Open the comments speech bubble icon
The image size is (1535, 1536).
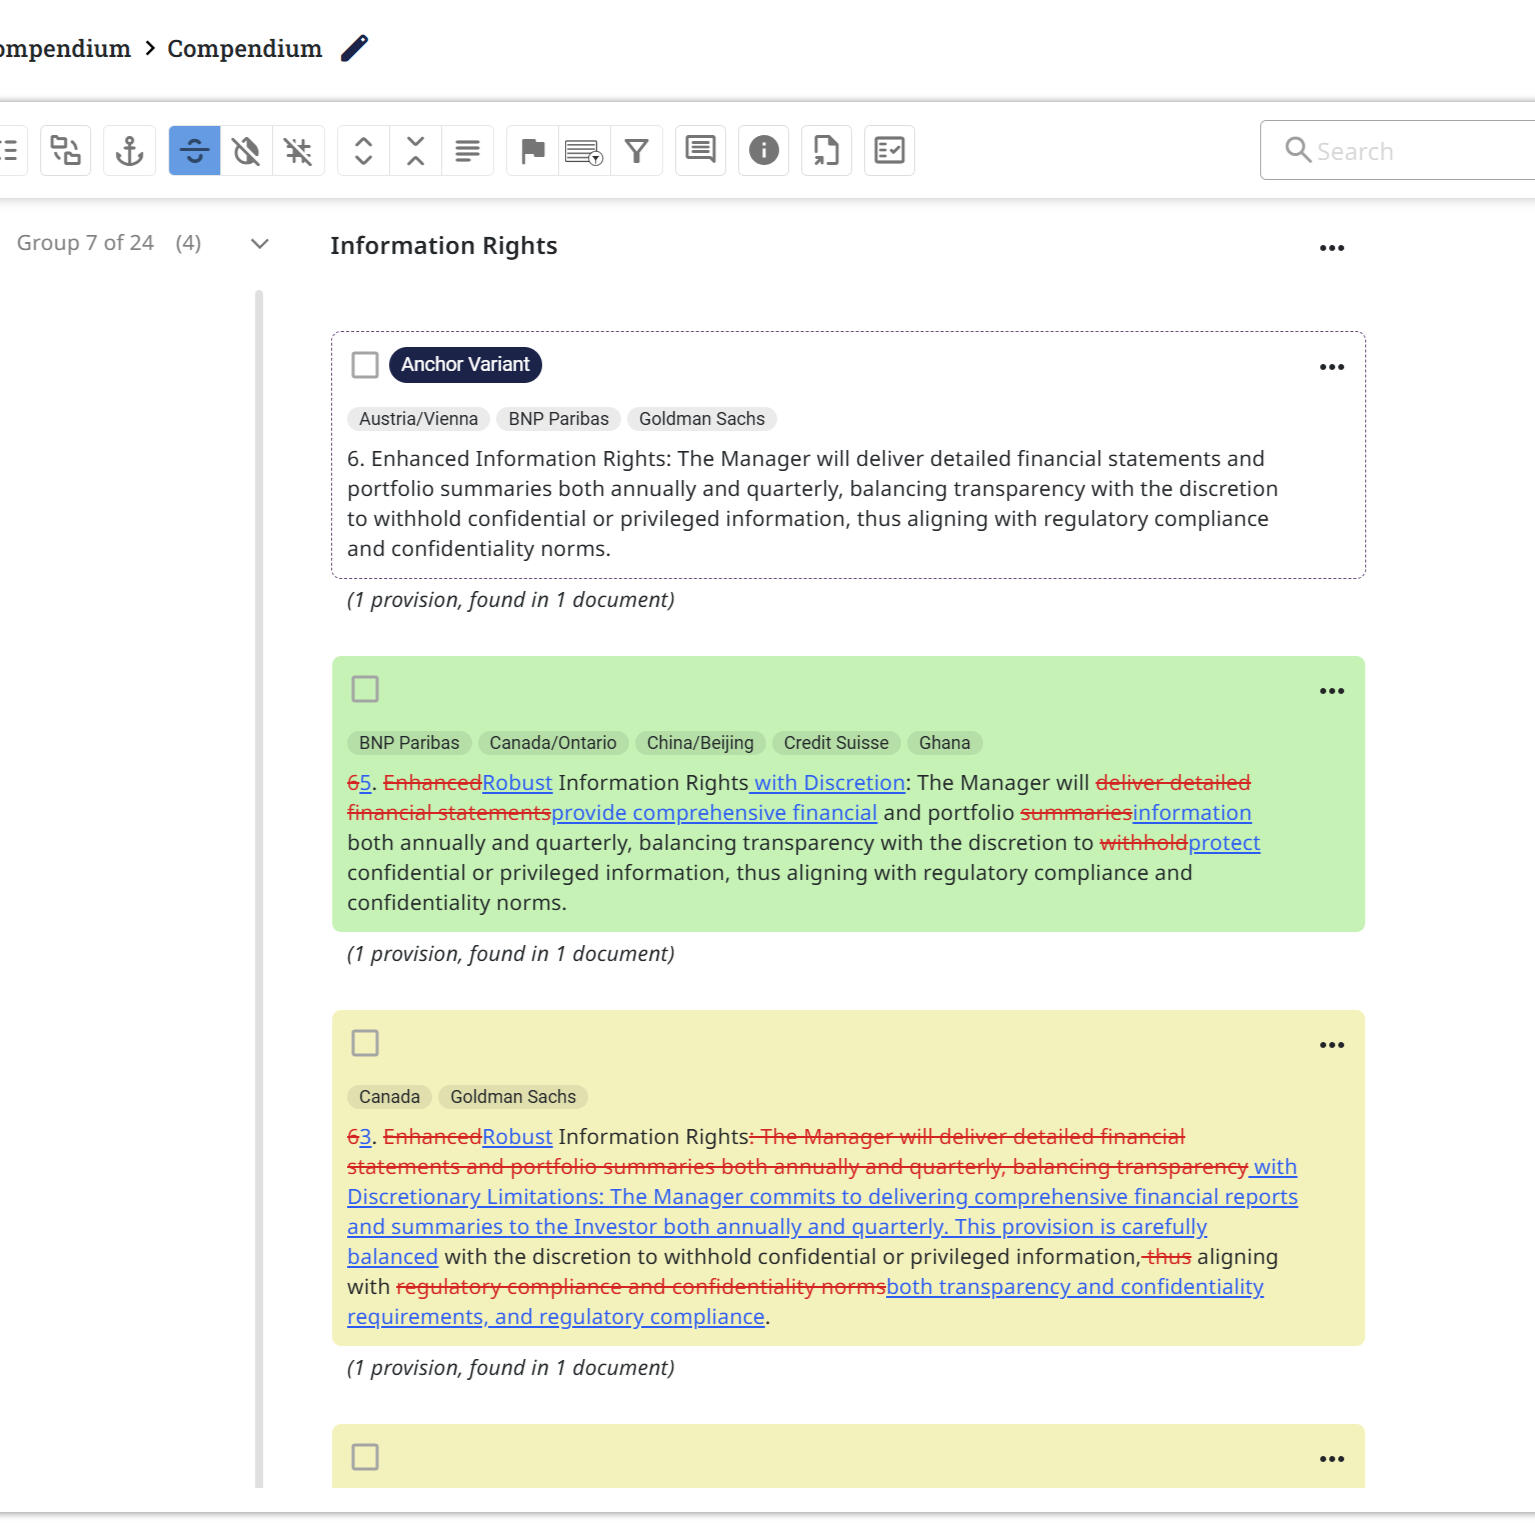(x=700, y=151)
